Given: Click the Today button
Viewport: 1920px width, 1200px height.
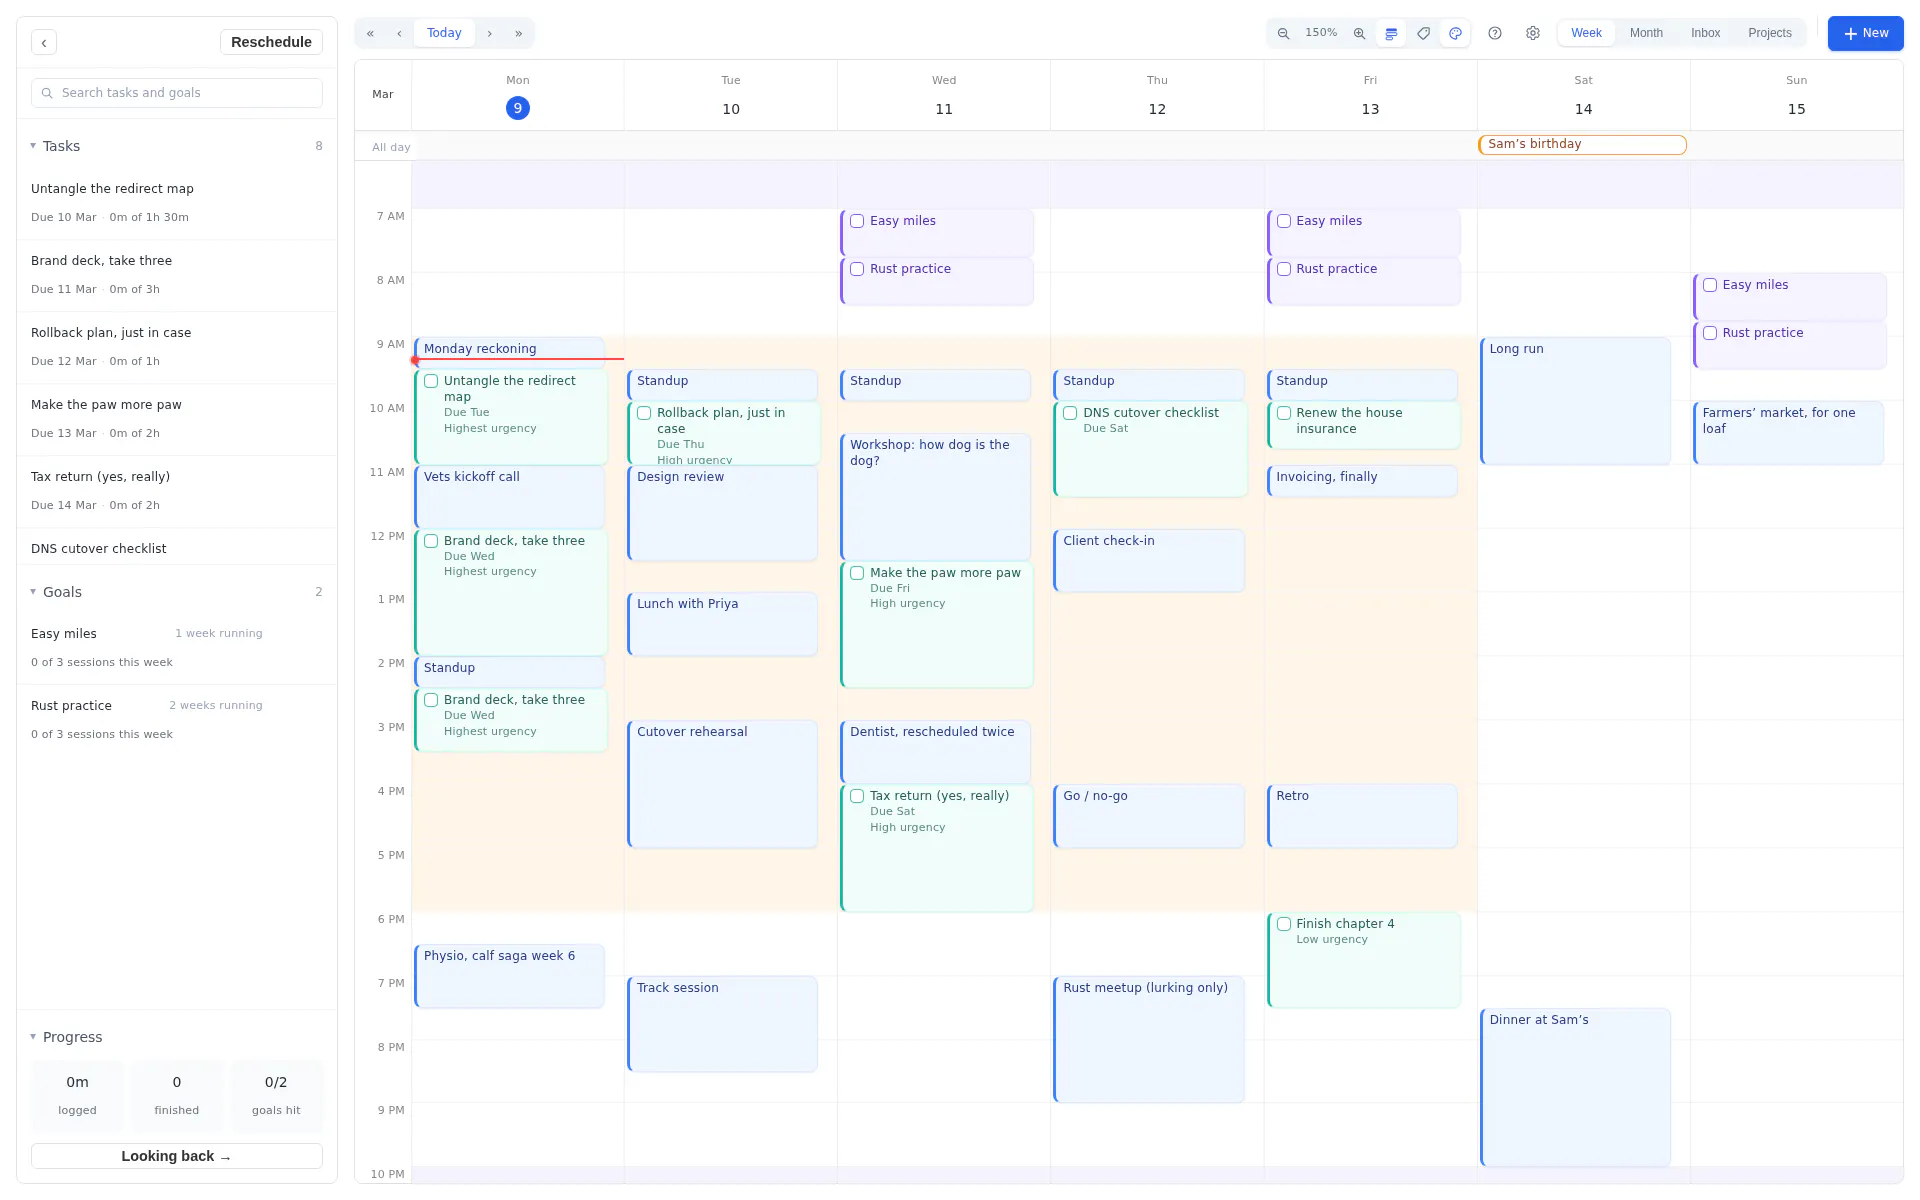Looking at the screenshot, I should (444, 33).
